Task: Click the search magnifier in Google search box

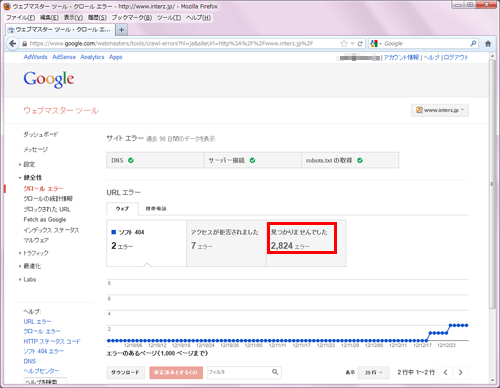Action: pyautogui.click(x=473, y=43)
